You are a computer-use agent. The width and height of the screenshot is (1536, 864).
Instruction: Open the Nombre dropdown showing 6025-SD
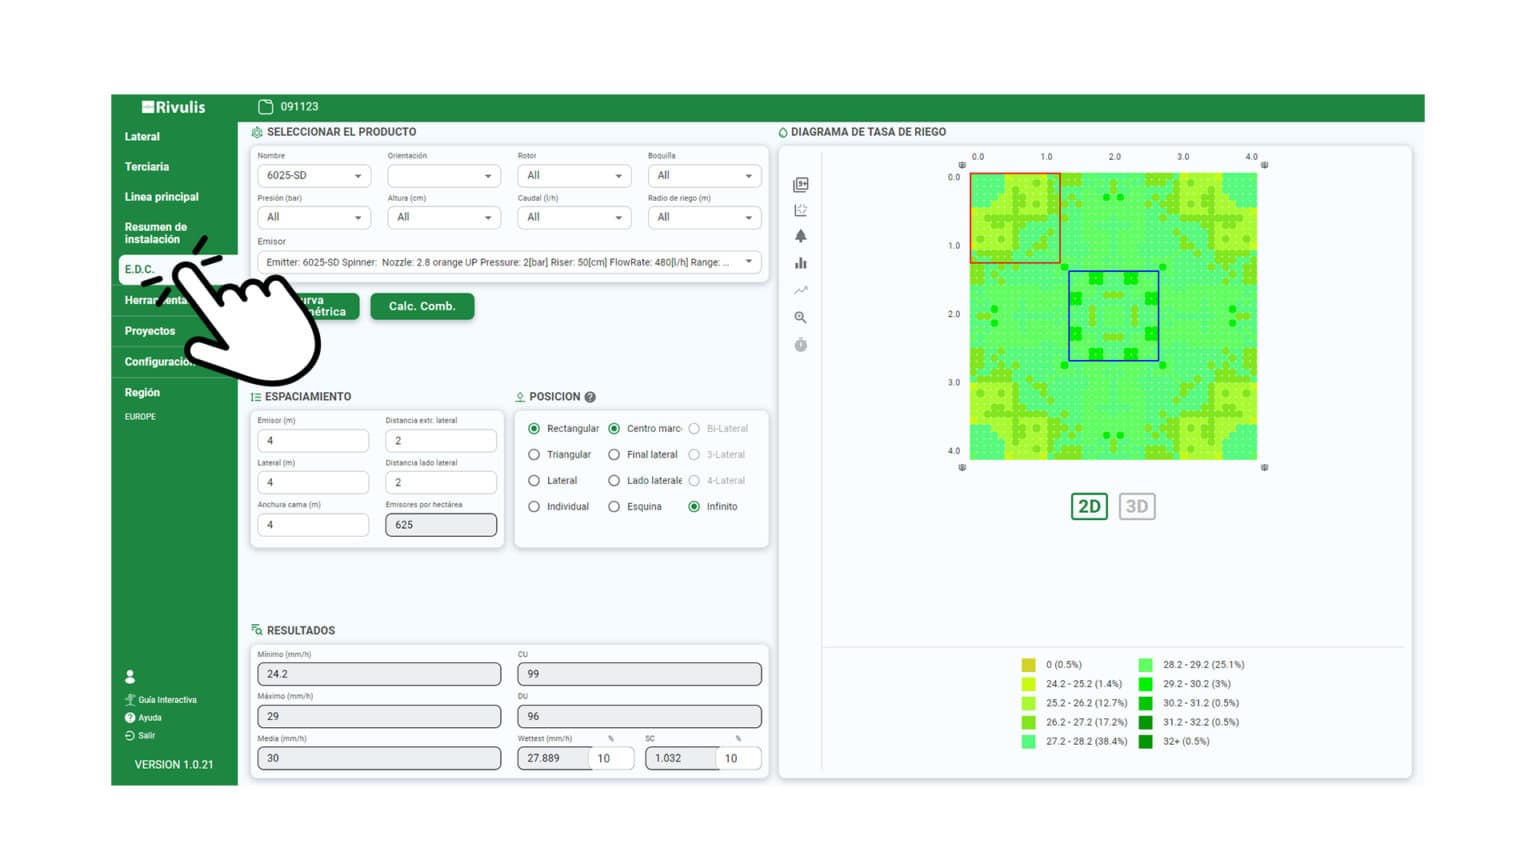313,176
